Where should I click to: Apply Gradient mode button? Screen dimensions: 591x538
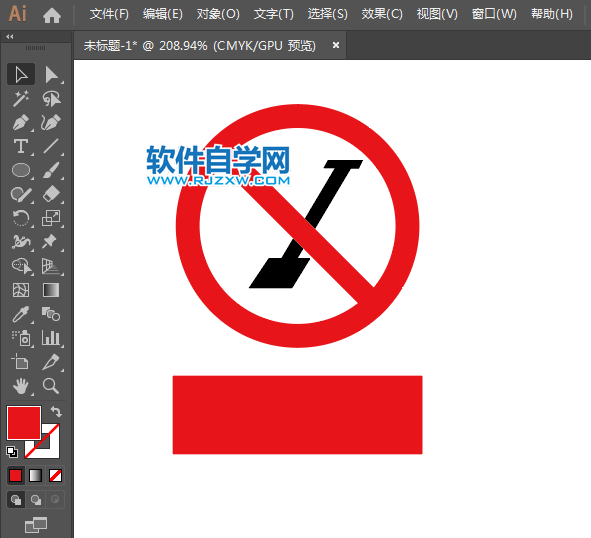pos(35,475)
